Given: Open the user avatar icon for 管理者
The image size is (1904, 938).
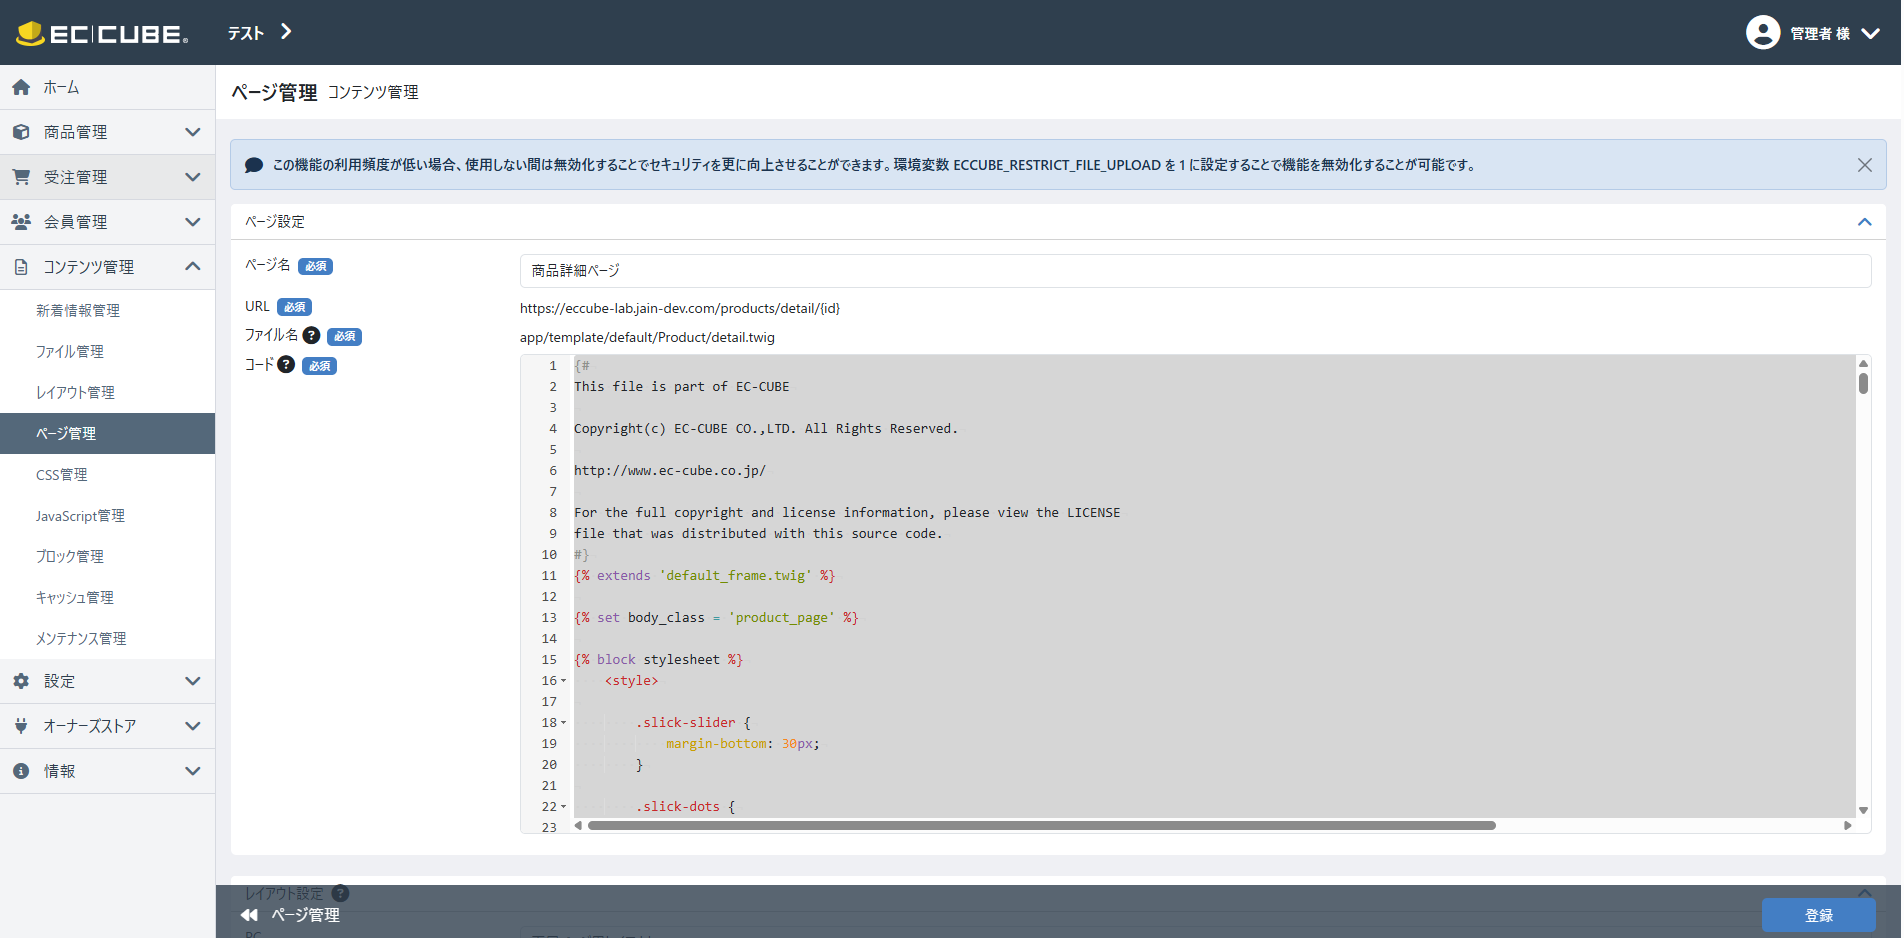Looking at the screenshot, I should coord(1763,33).
